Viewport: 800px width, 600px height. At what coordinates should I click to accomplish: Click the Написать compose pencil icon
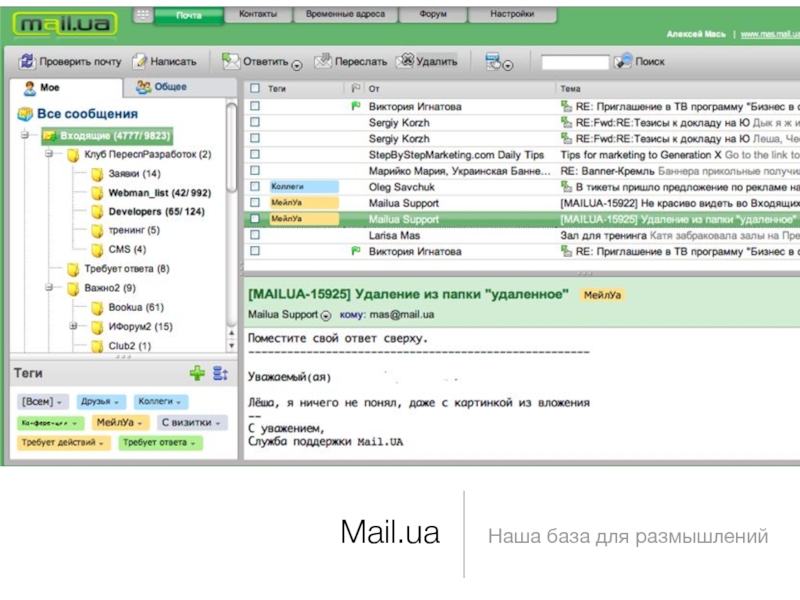[139, 61]
